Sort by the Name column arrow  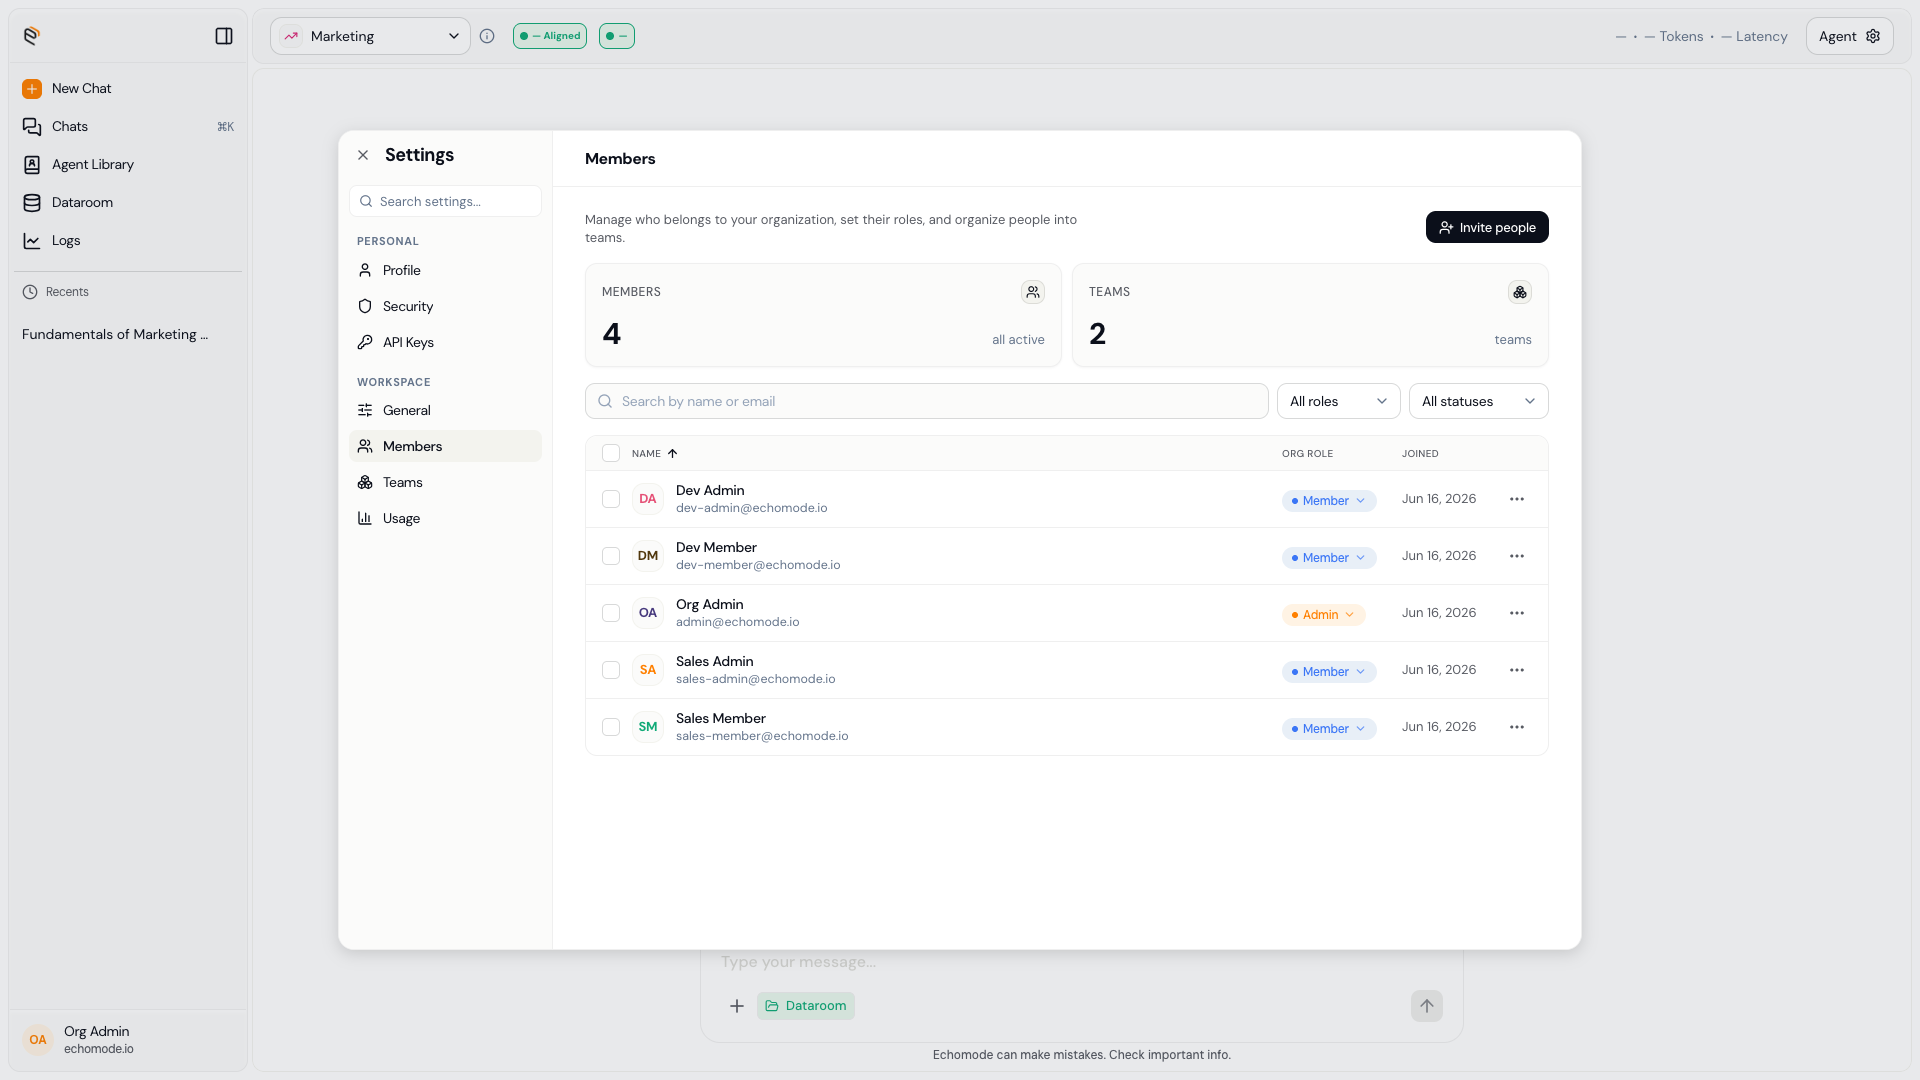tap(673, 454)
